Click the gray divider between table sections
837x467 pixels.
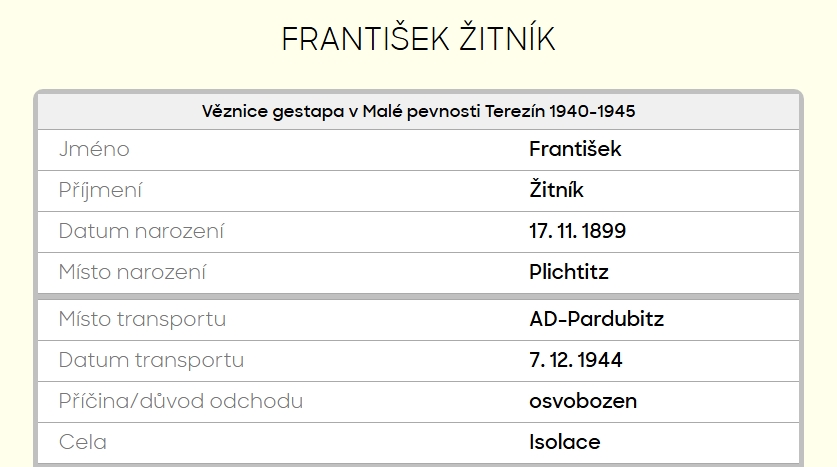[418, 296]
